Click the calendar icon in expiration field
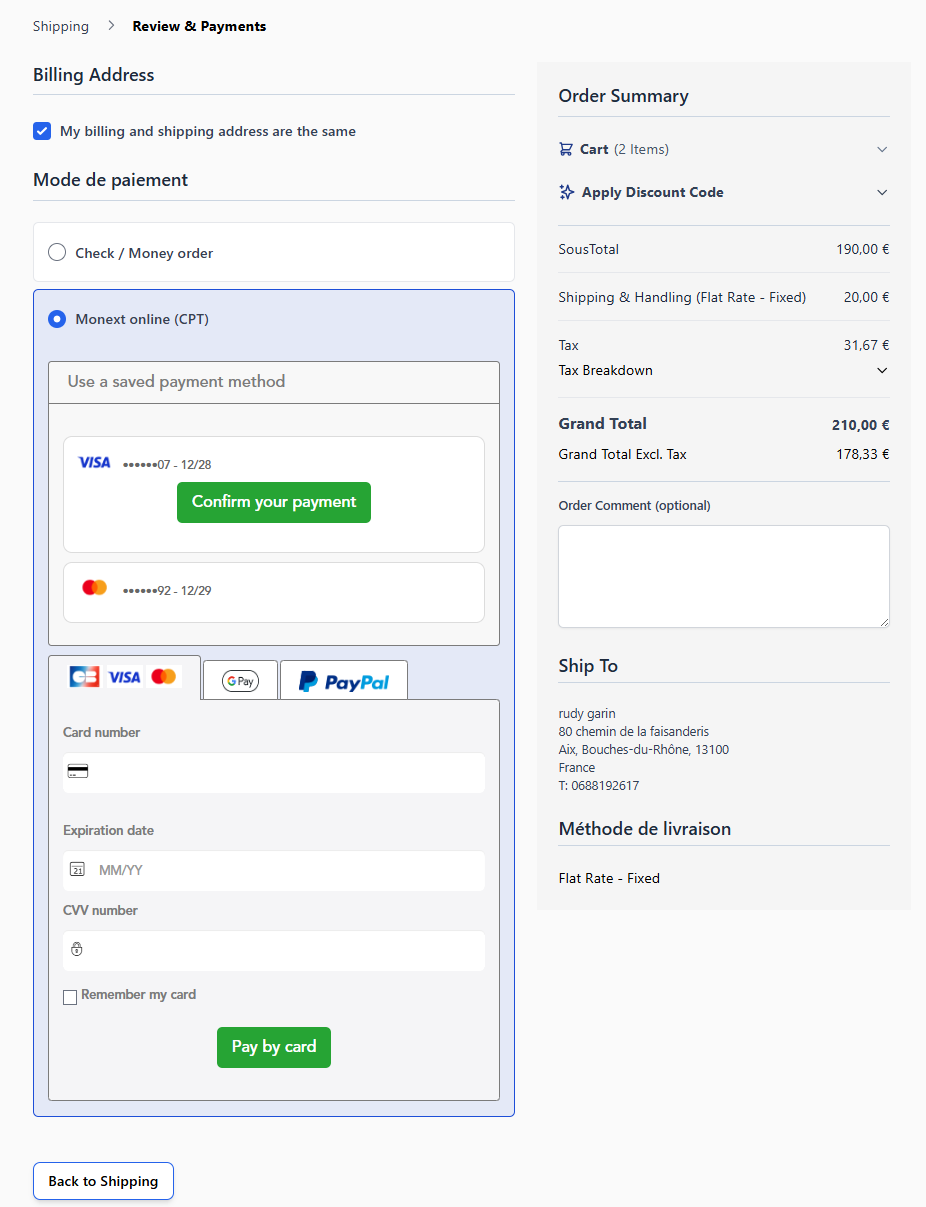The image size is (926, 1207). (77, 870)
